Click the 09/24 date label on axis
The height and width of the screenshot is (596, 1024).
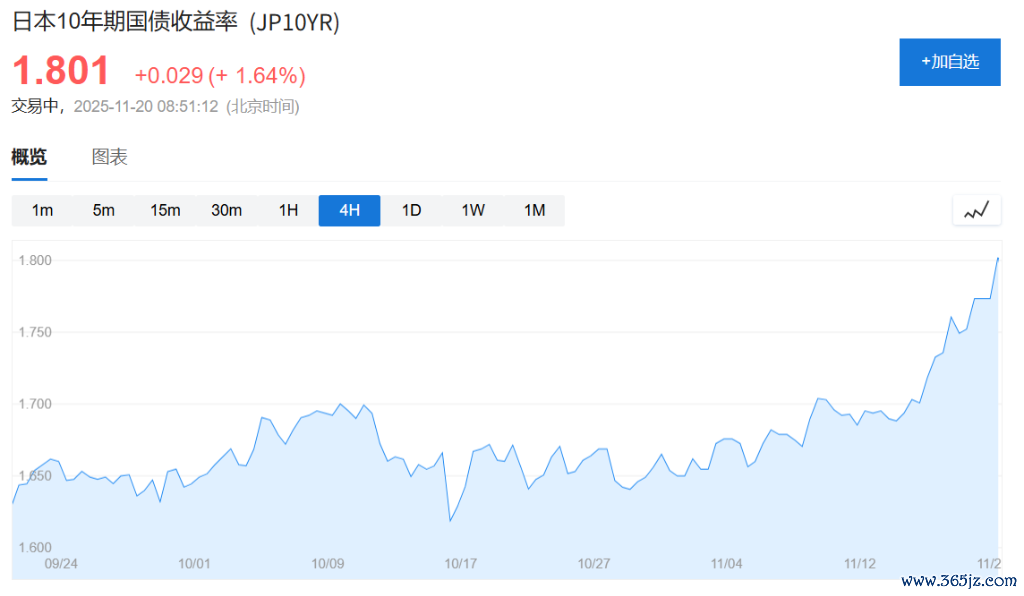[x=61, y=564]
